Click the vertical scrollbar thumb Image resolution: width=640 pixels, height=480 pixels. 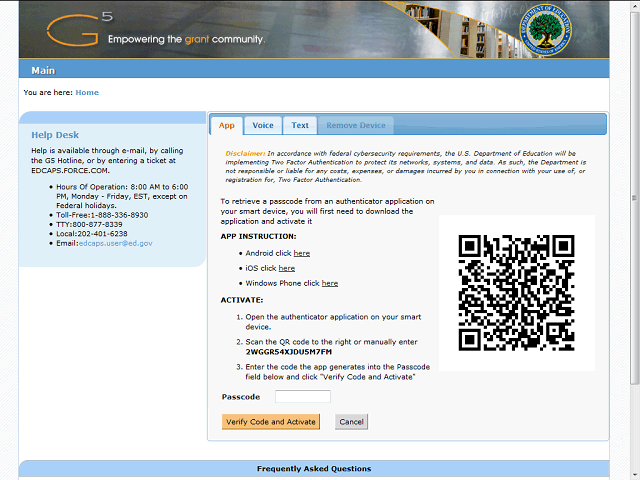[633, 200]
